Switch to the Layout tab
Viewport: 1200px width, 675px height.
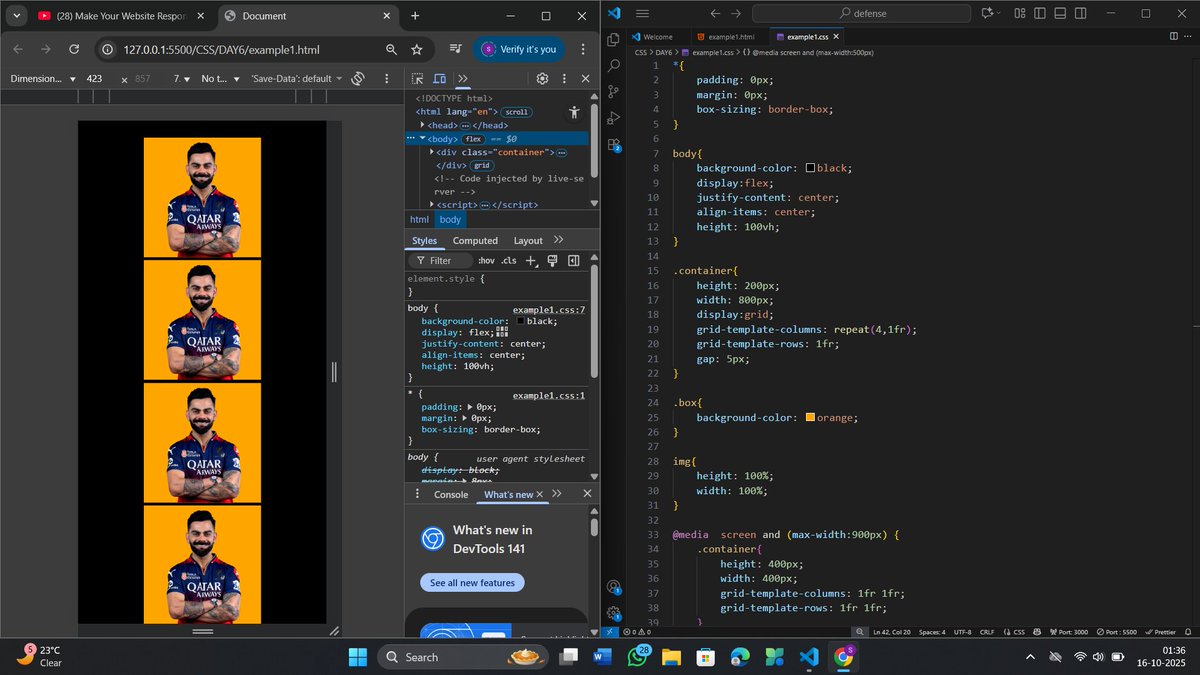pyautogui.click(x=528, y=240)
